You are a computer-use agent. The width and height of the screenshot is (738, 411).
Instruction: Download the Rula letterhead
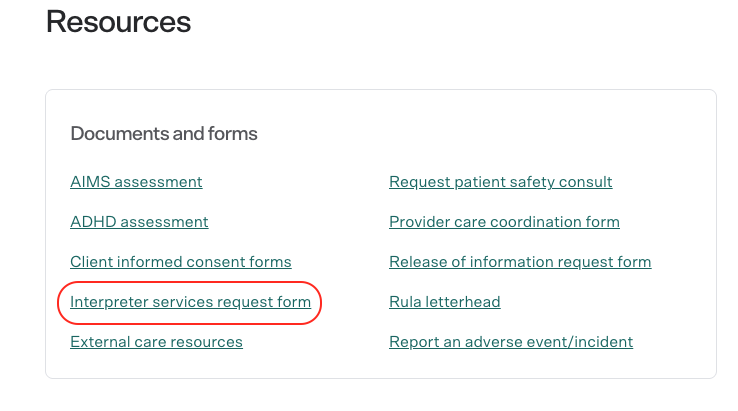click(444, 302)
